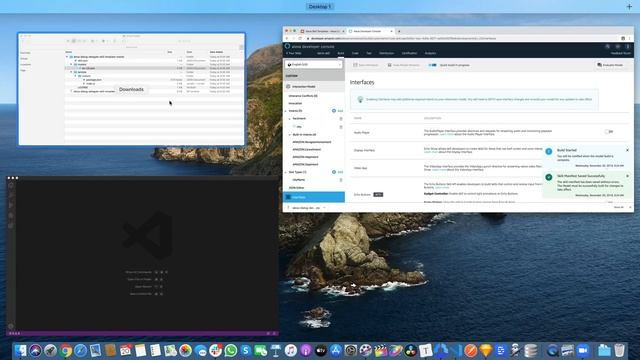Screen dimensions: 640x360
Task: Dismiss Skill Manifest Saved Successfully notification
Action: coord(627,176)
